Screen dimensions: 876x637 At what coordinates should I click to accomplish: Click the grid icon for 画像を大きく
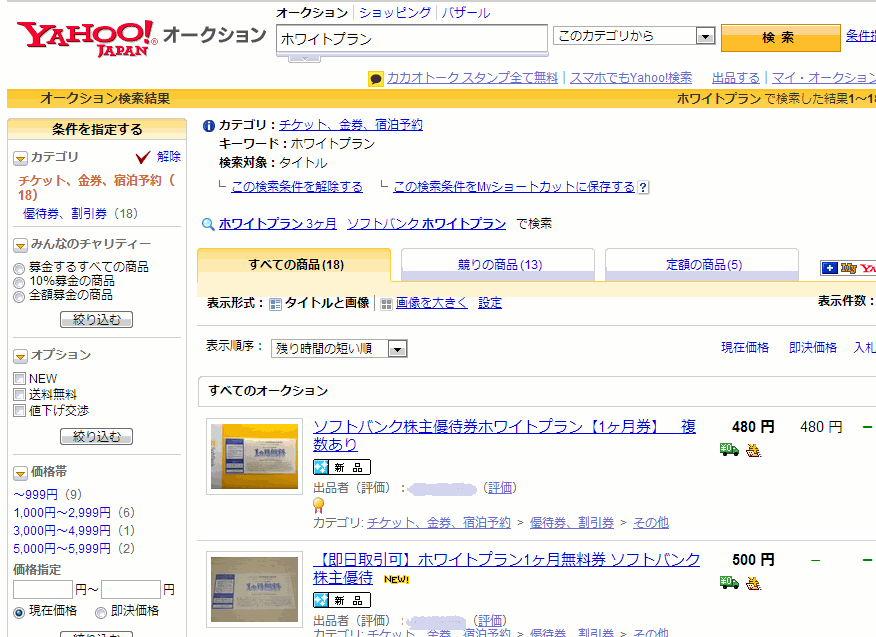point(386,304)
